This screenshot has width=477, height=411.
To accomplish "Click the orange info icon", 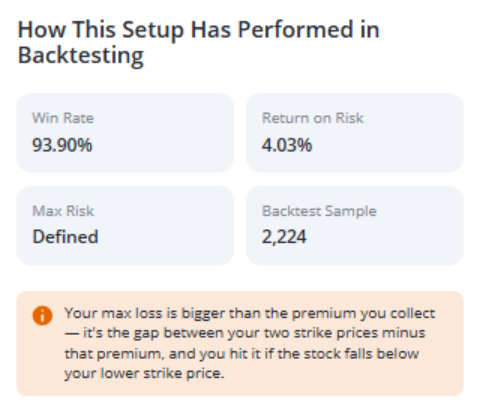I will coord(42,315).
